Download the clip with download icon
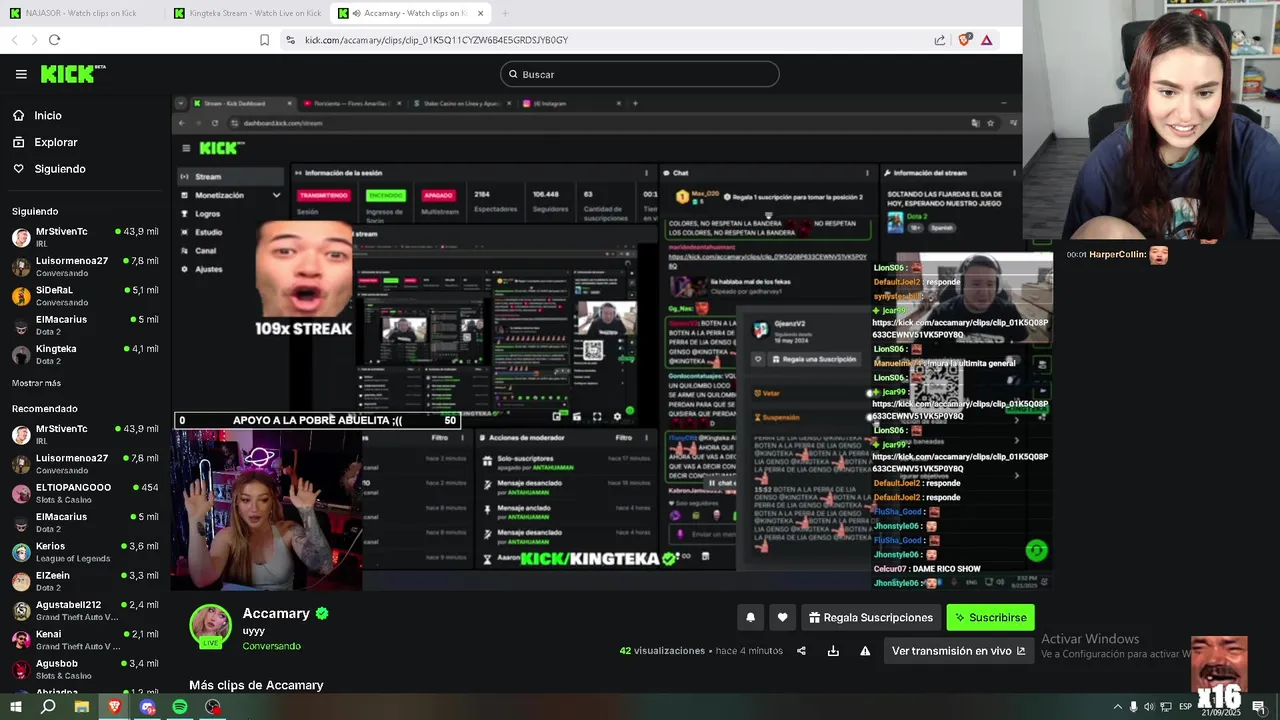The width and height of the screenshot is (1280, 720). click(833, 651)
